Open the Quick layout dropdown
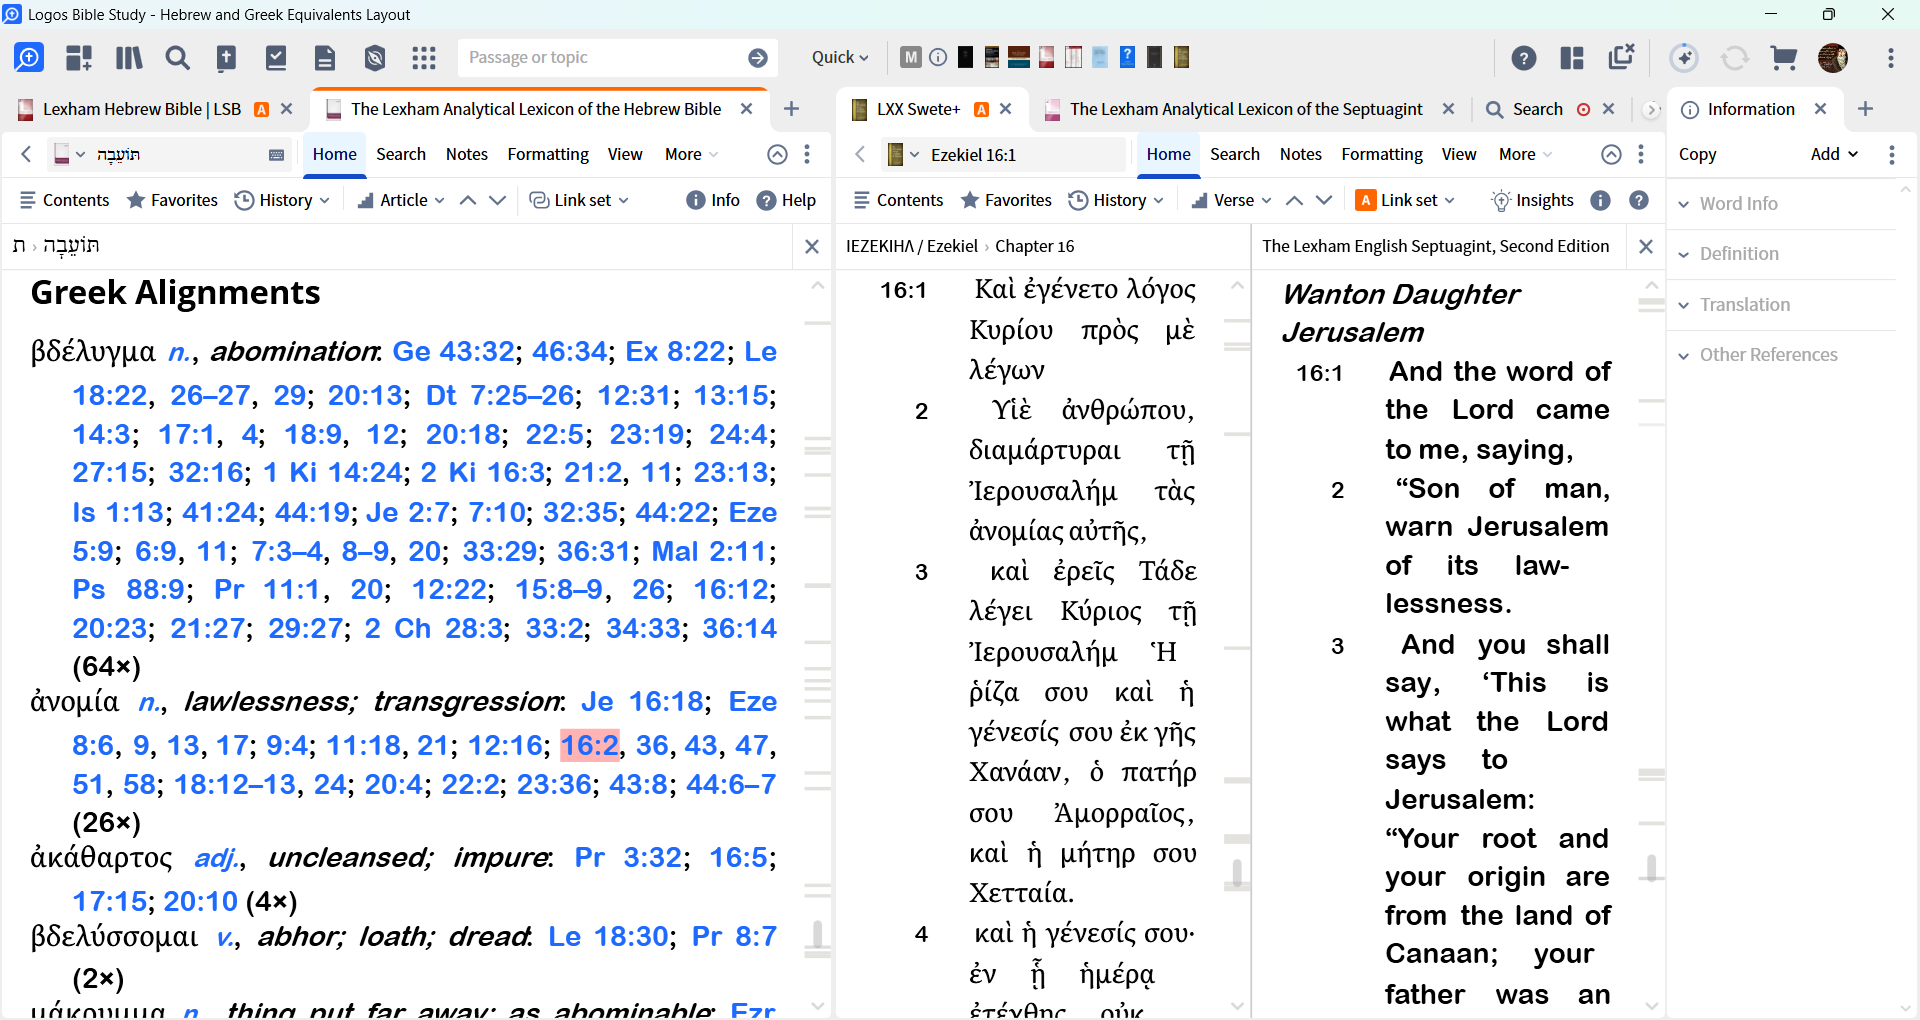The height and width of the screenshot is (1020, 1920). coord(840,57)
